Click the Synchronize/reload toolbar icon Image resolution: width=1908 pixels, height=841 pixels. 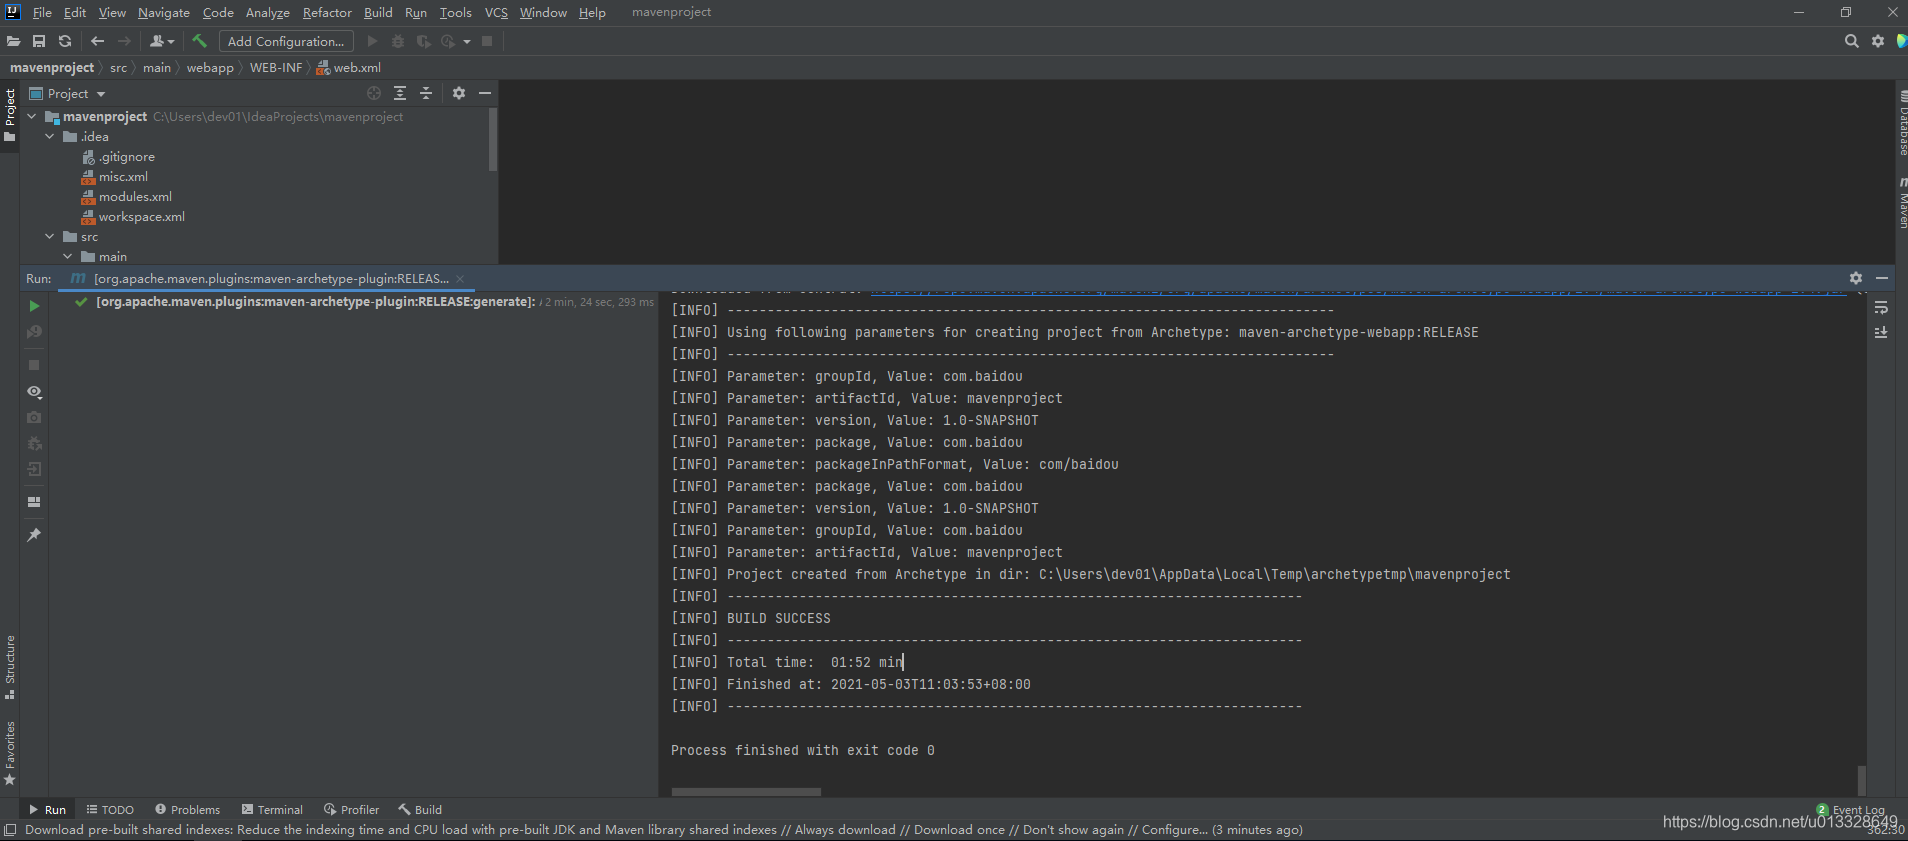tap(65, 41)
